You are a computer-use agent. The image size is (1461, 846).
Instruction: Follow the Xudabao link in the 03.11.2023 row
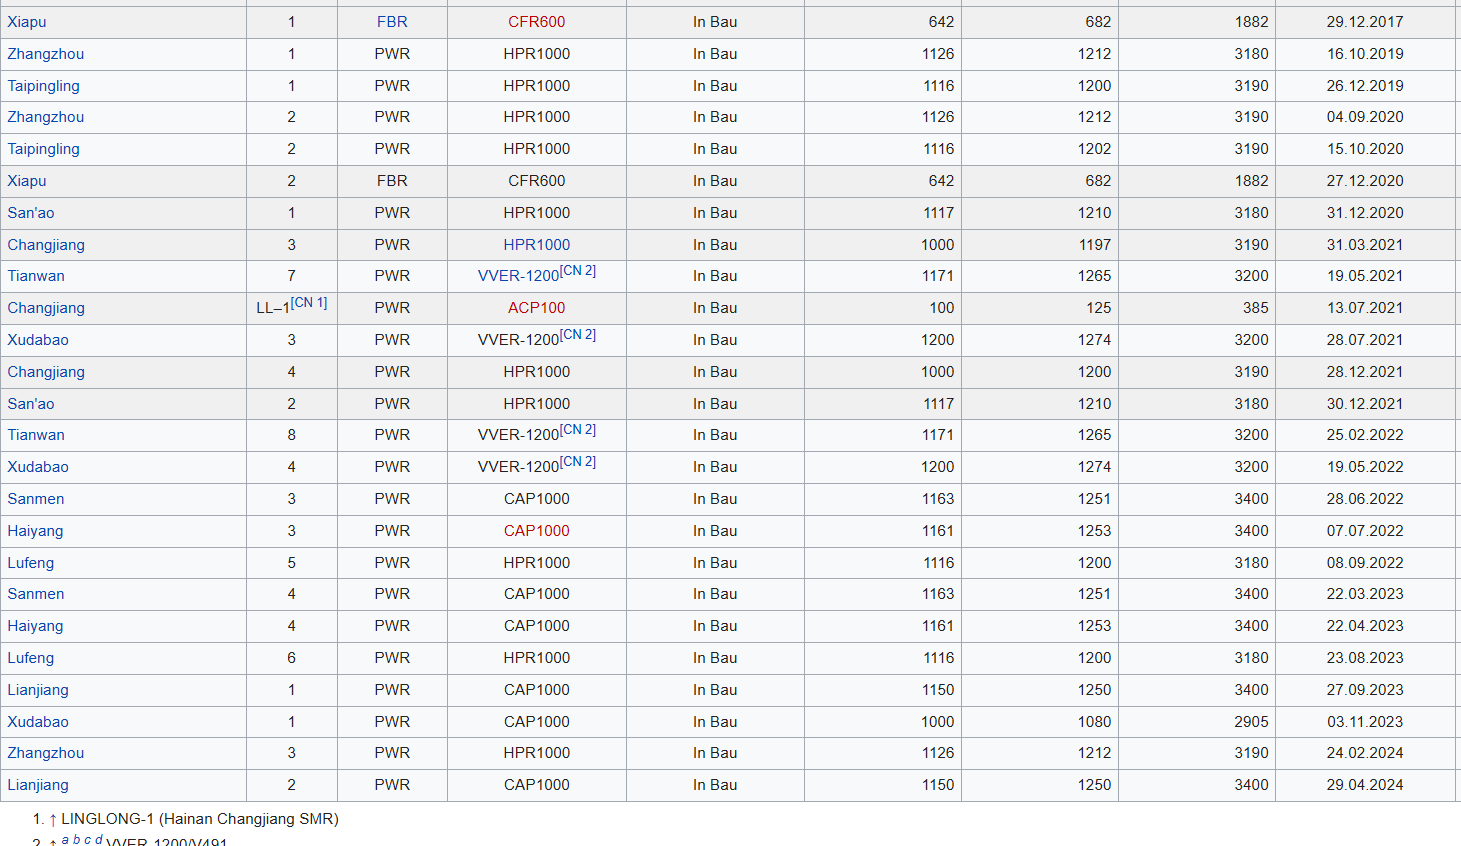[38, 722]
